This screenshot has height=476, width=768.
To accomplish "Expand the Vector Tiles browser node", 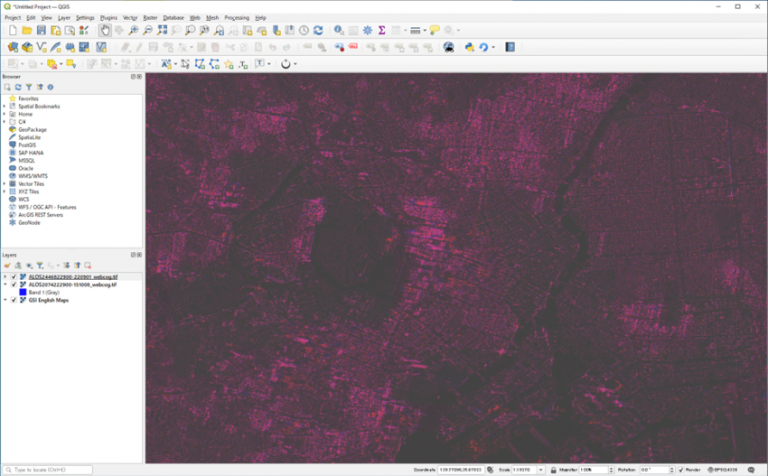I will tap(4, 184).
